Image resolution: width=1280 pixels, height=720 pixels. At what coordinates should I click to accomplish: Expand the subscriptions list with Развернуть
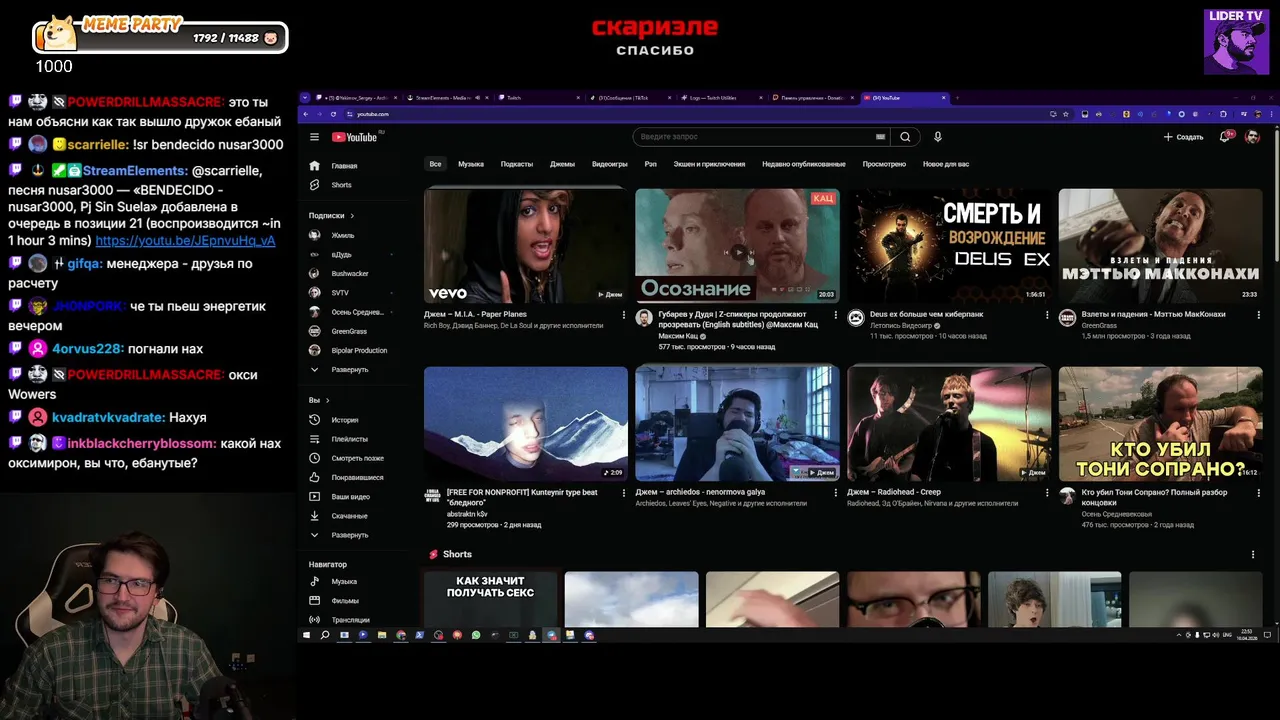point(349,369)
